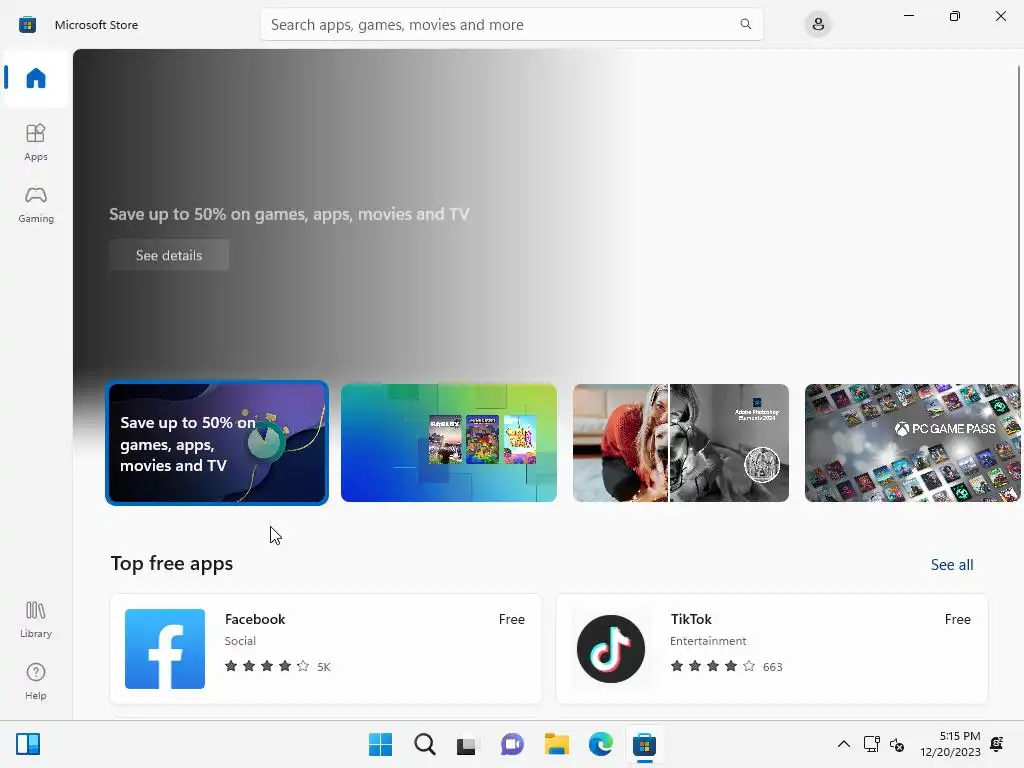Click the muted volume tray icon
Image resolution: width=1024 pixels, height=768 pixels.
(x=897, y=744)
